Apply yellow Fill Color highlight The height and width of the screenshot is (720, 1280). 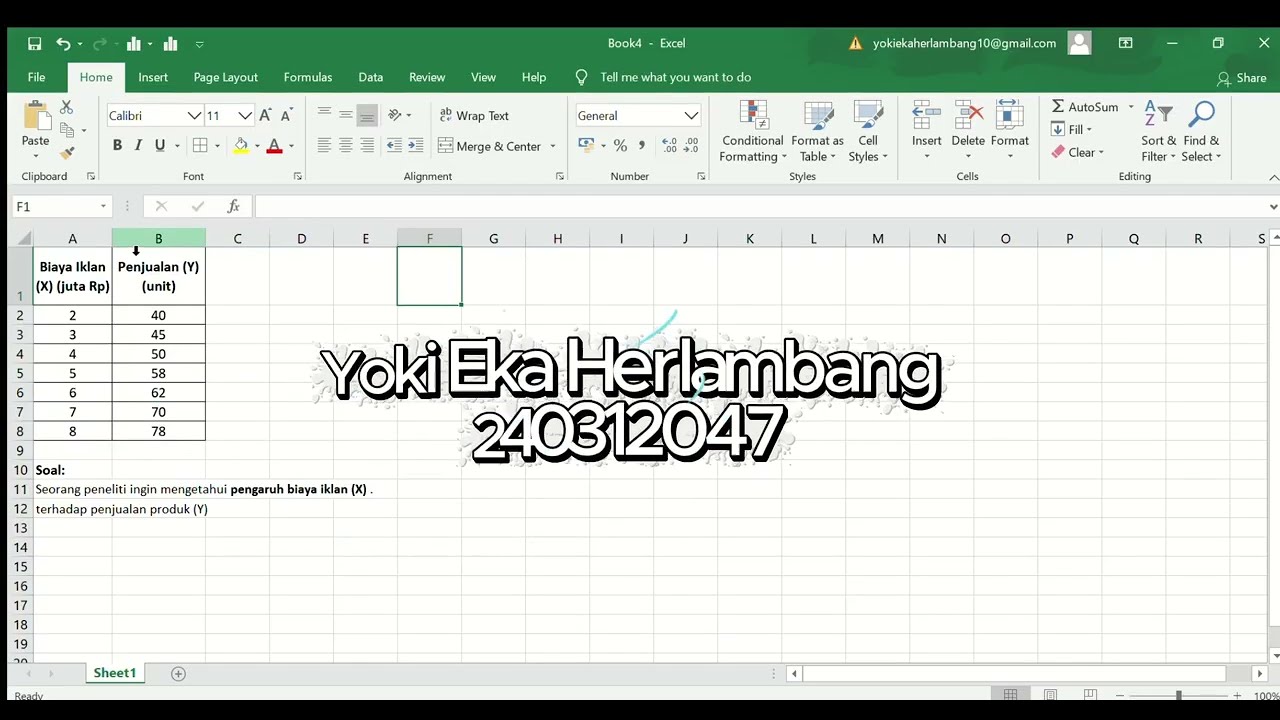(x=241, y=146)
